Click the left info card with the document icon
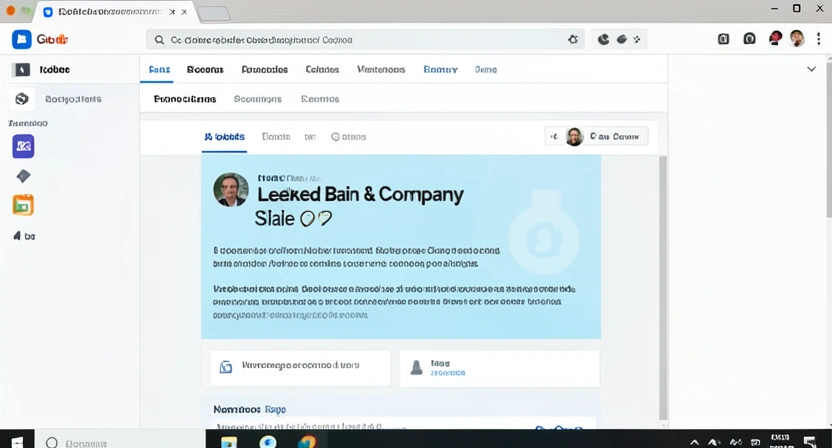This screenshot has width=832, height=448. [300, 367]
